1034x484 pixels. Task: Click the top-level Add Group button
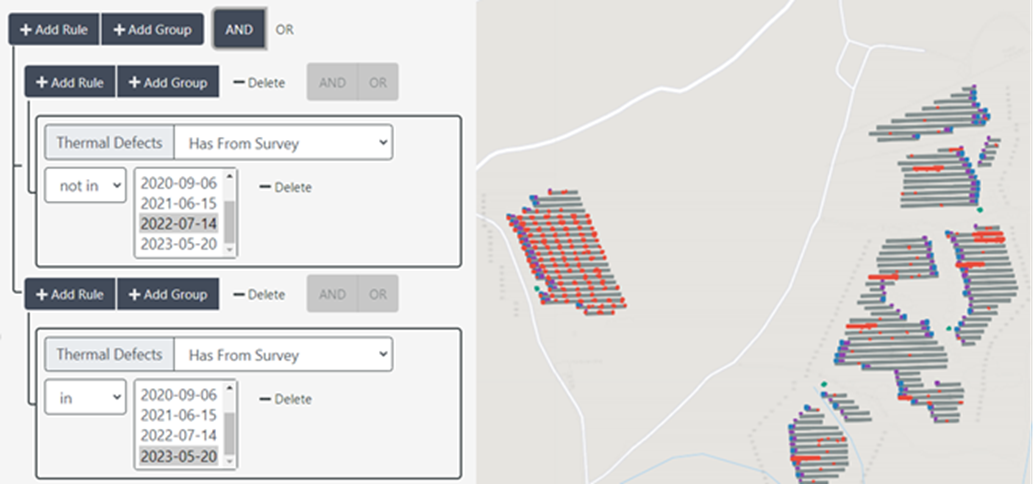click(x=152, y=30)
